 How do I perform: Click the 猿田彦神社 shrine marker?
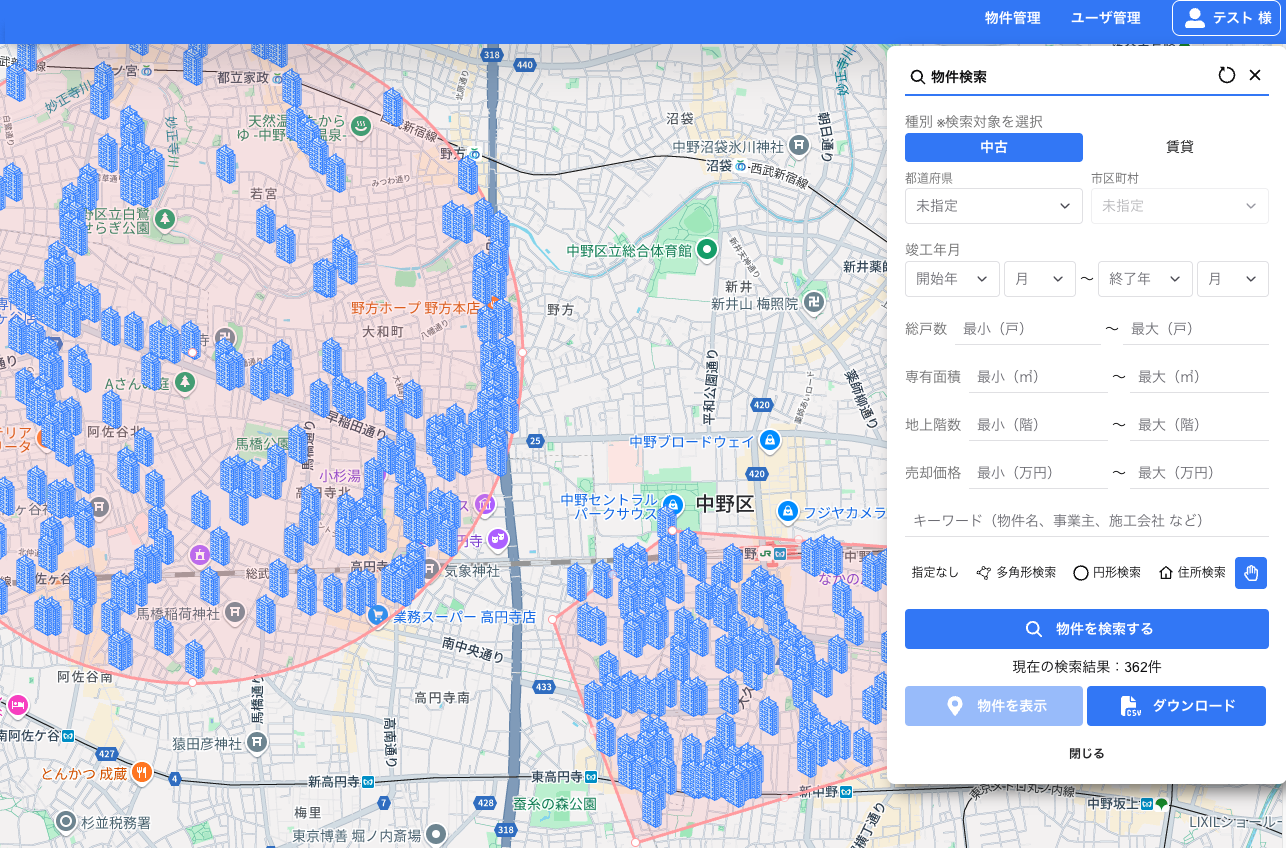(x=257, y=741)
